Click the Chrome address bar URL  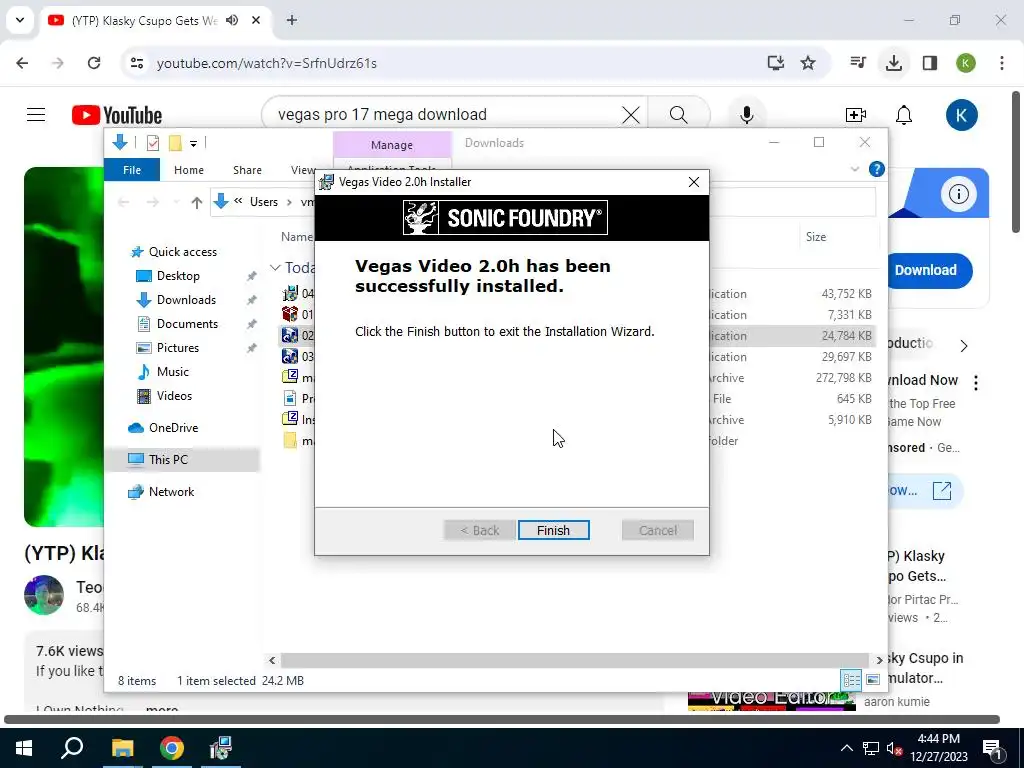click(266, 63)
